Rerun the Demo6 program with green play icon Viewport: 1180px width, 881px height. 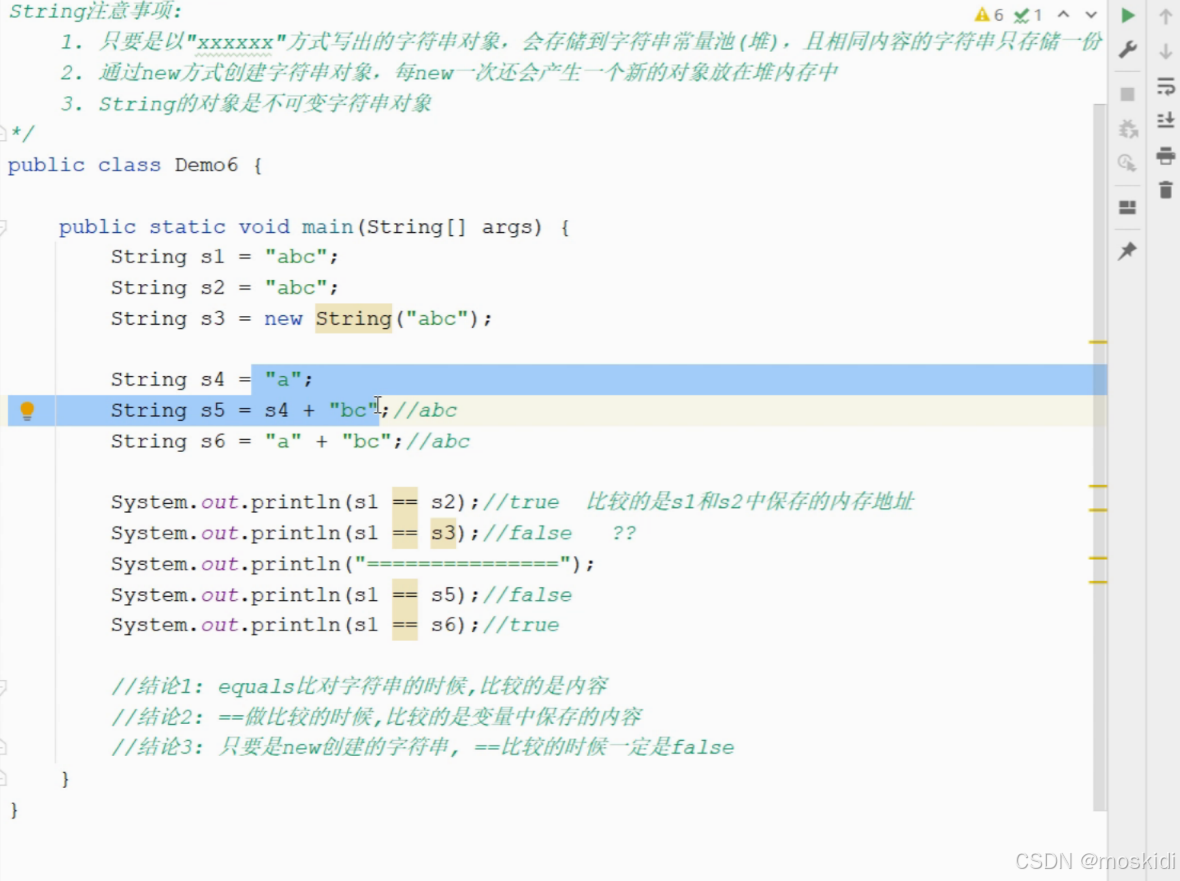pyautogui.click(x=1128, y=17)
